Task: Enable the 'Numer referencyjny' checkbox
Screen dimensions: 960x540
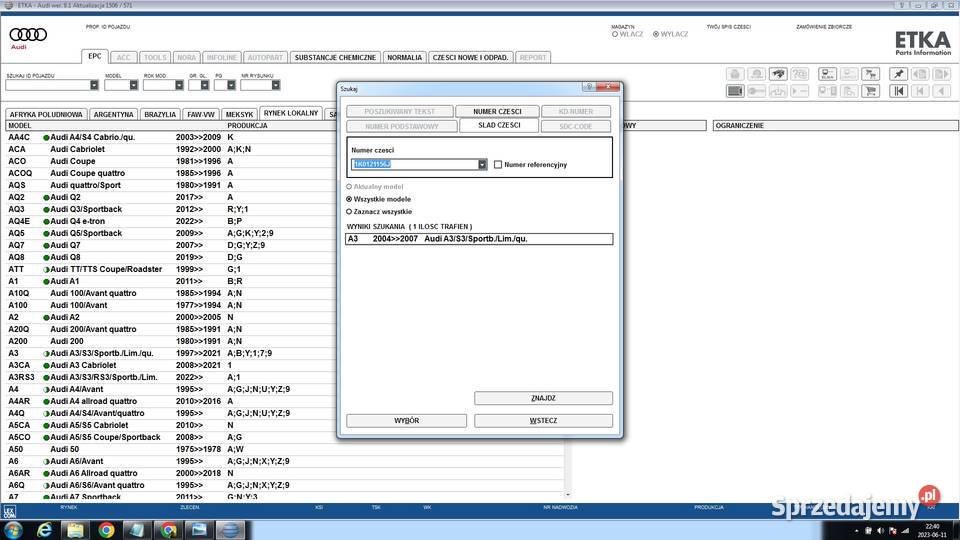Action: 498,164
